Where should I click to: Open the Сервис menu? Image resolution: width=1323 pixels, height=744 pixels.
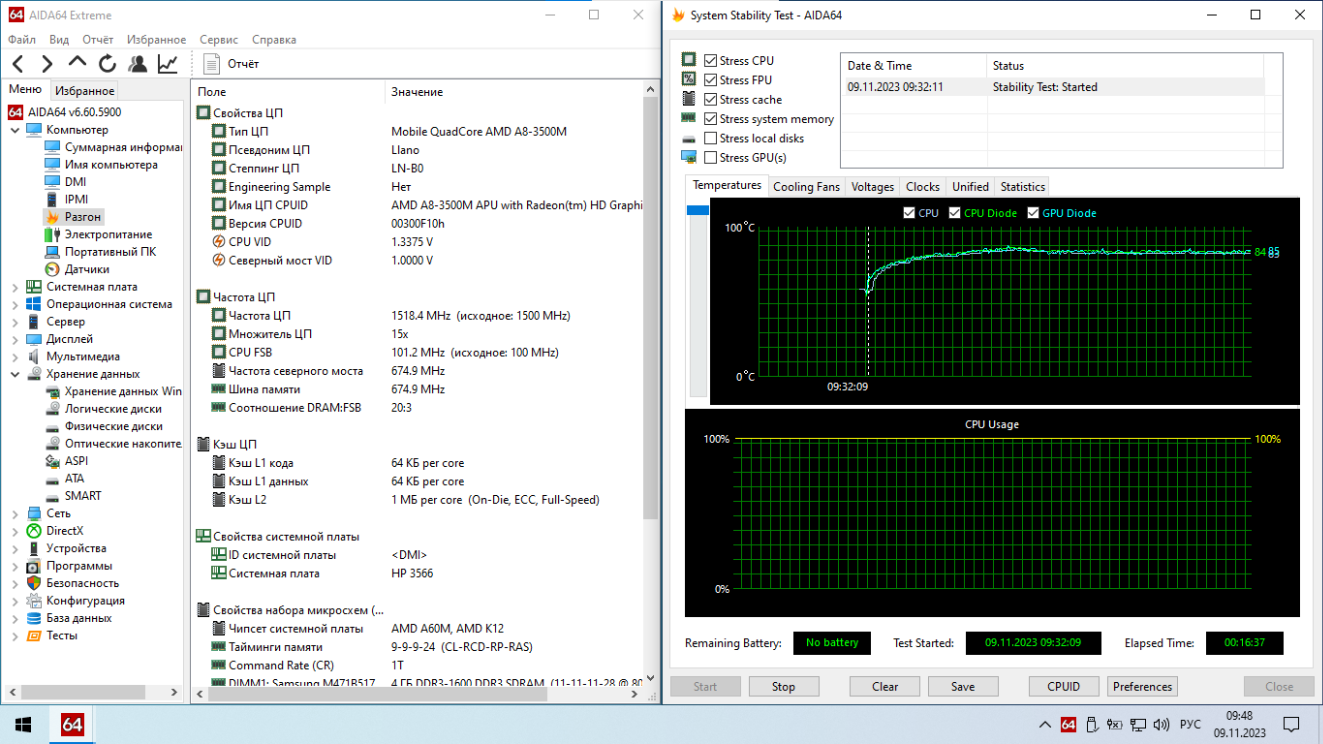pos(219,40)
